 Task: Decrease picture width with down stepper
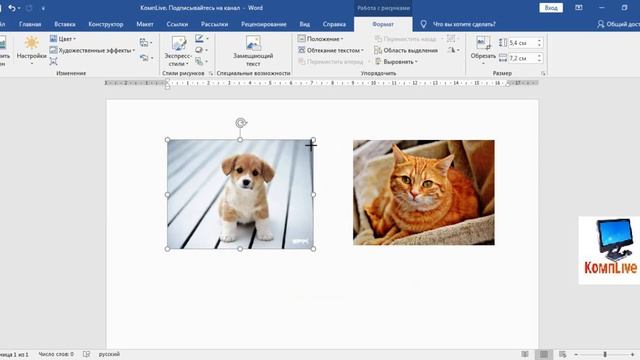tap(540, 60)
